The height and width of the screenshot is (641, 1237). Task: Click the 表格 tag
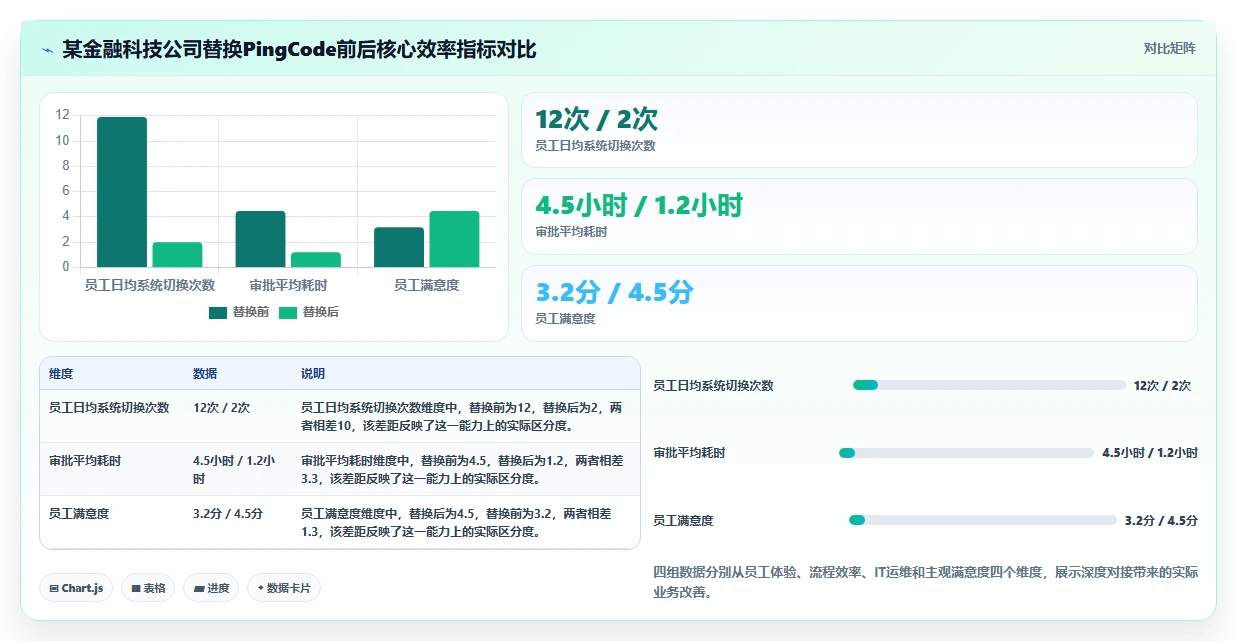(149, 588)
